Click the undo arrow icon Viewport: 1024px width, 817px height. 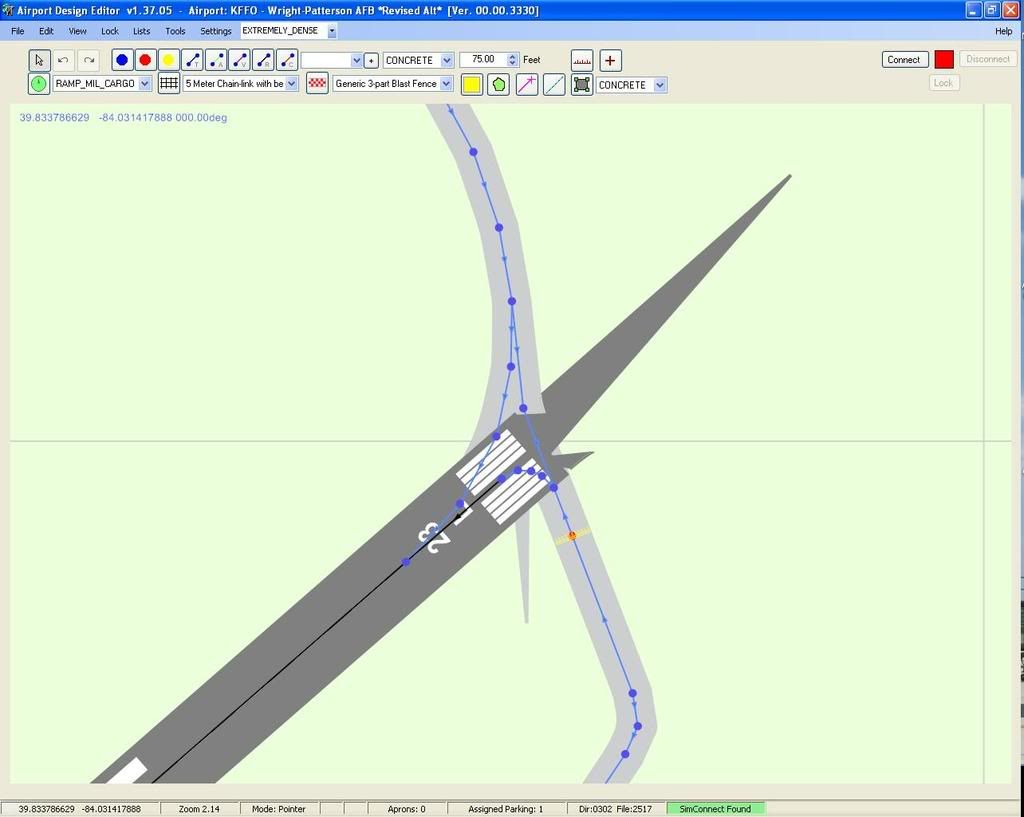(x=63, y=60)
